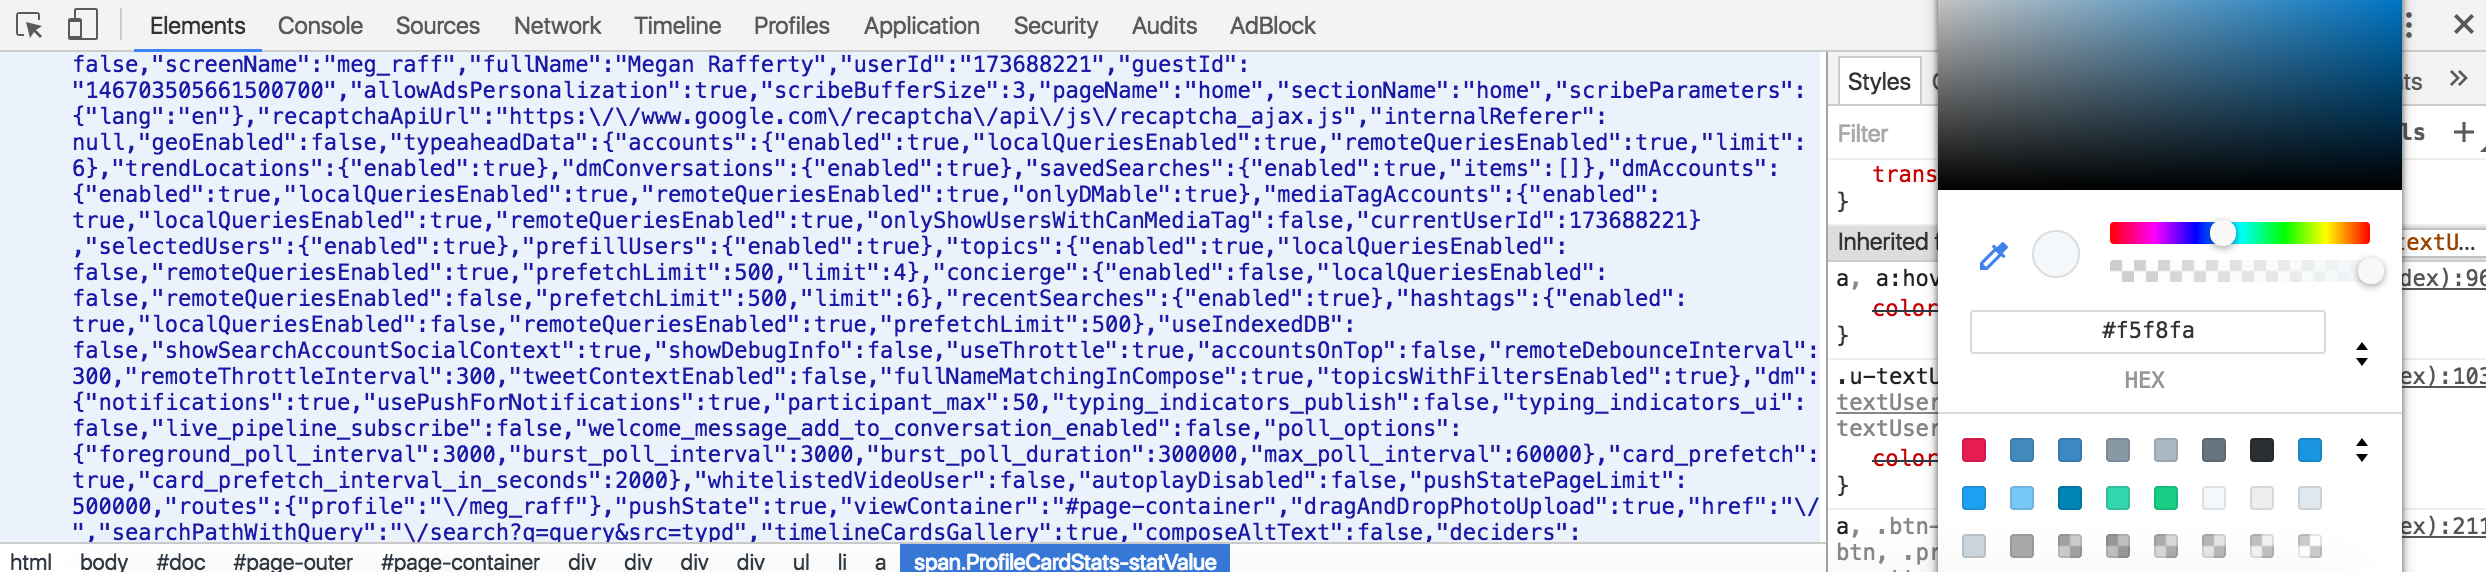
Task: Select the eyedropper color picker tool
Action: (x=1993, y=256)
